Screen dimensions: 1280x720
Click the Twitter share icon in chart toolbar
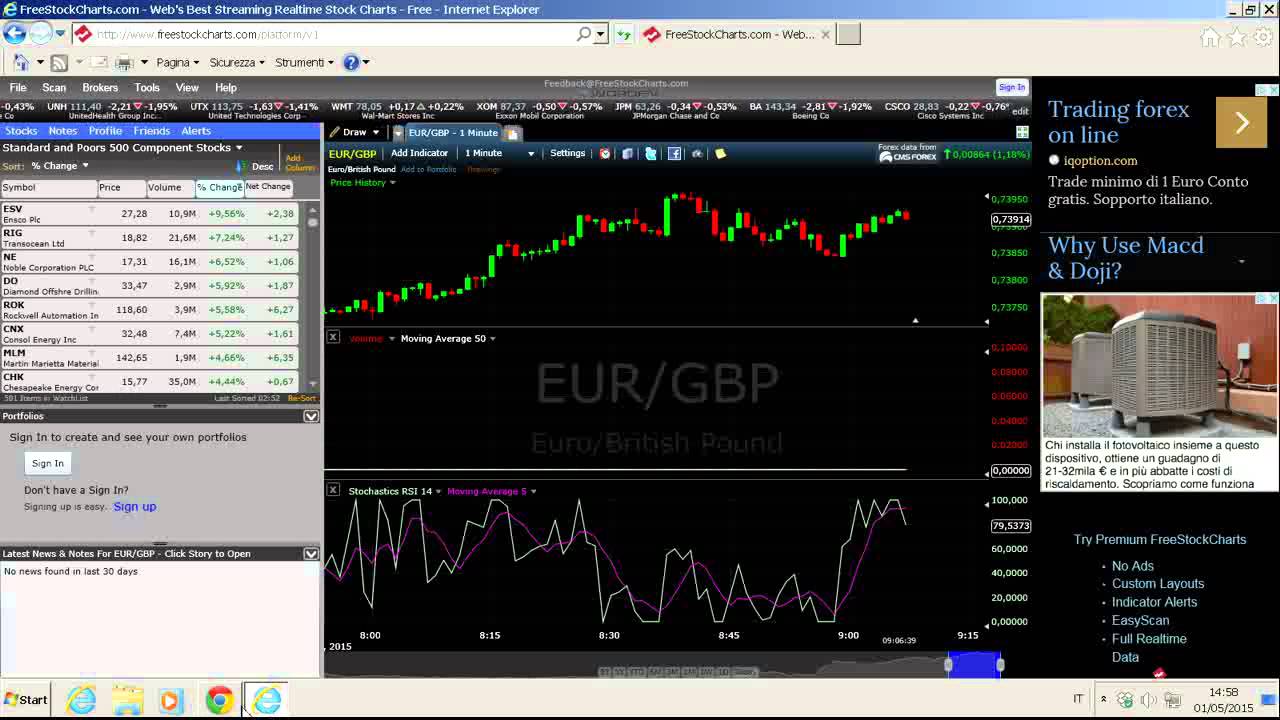click(651, 153)
